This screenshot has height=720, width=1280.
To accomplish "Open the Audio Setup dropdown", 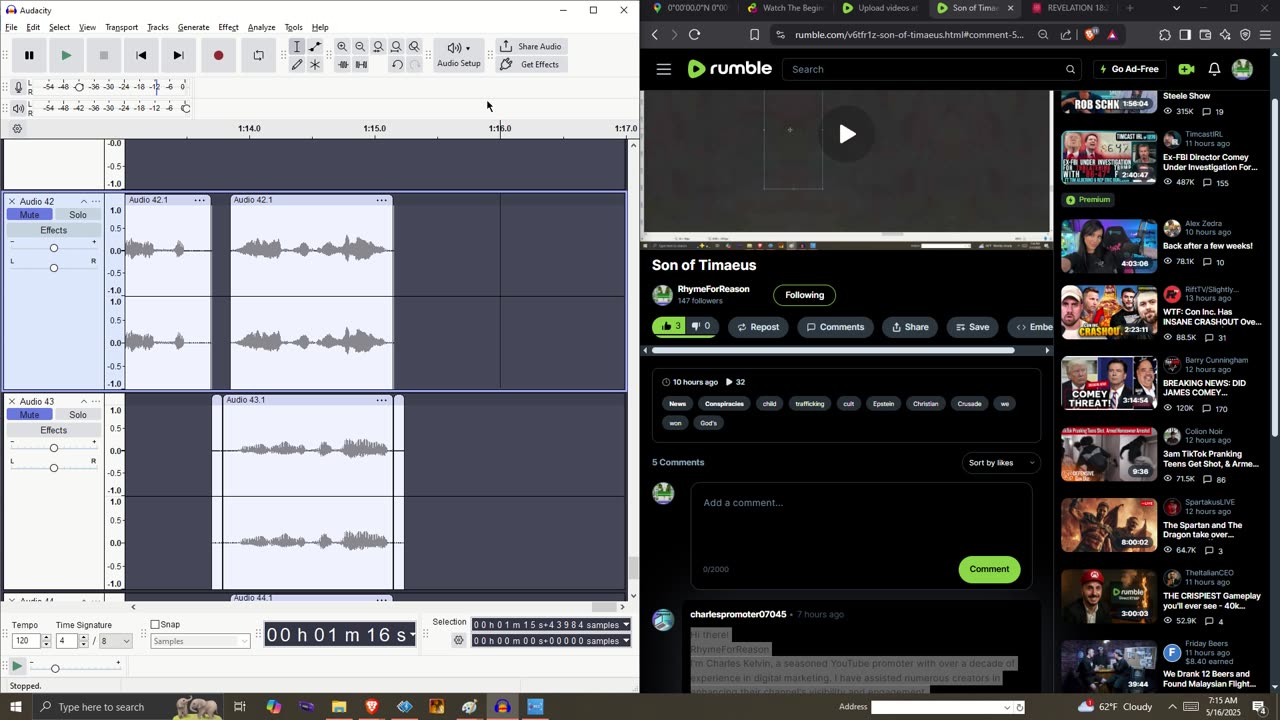I will (459, 55).
